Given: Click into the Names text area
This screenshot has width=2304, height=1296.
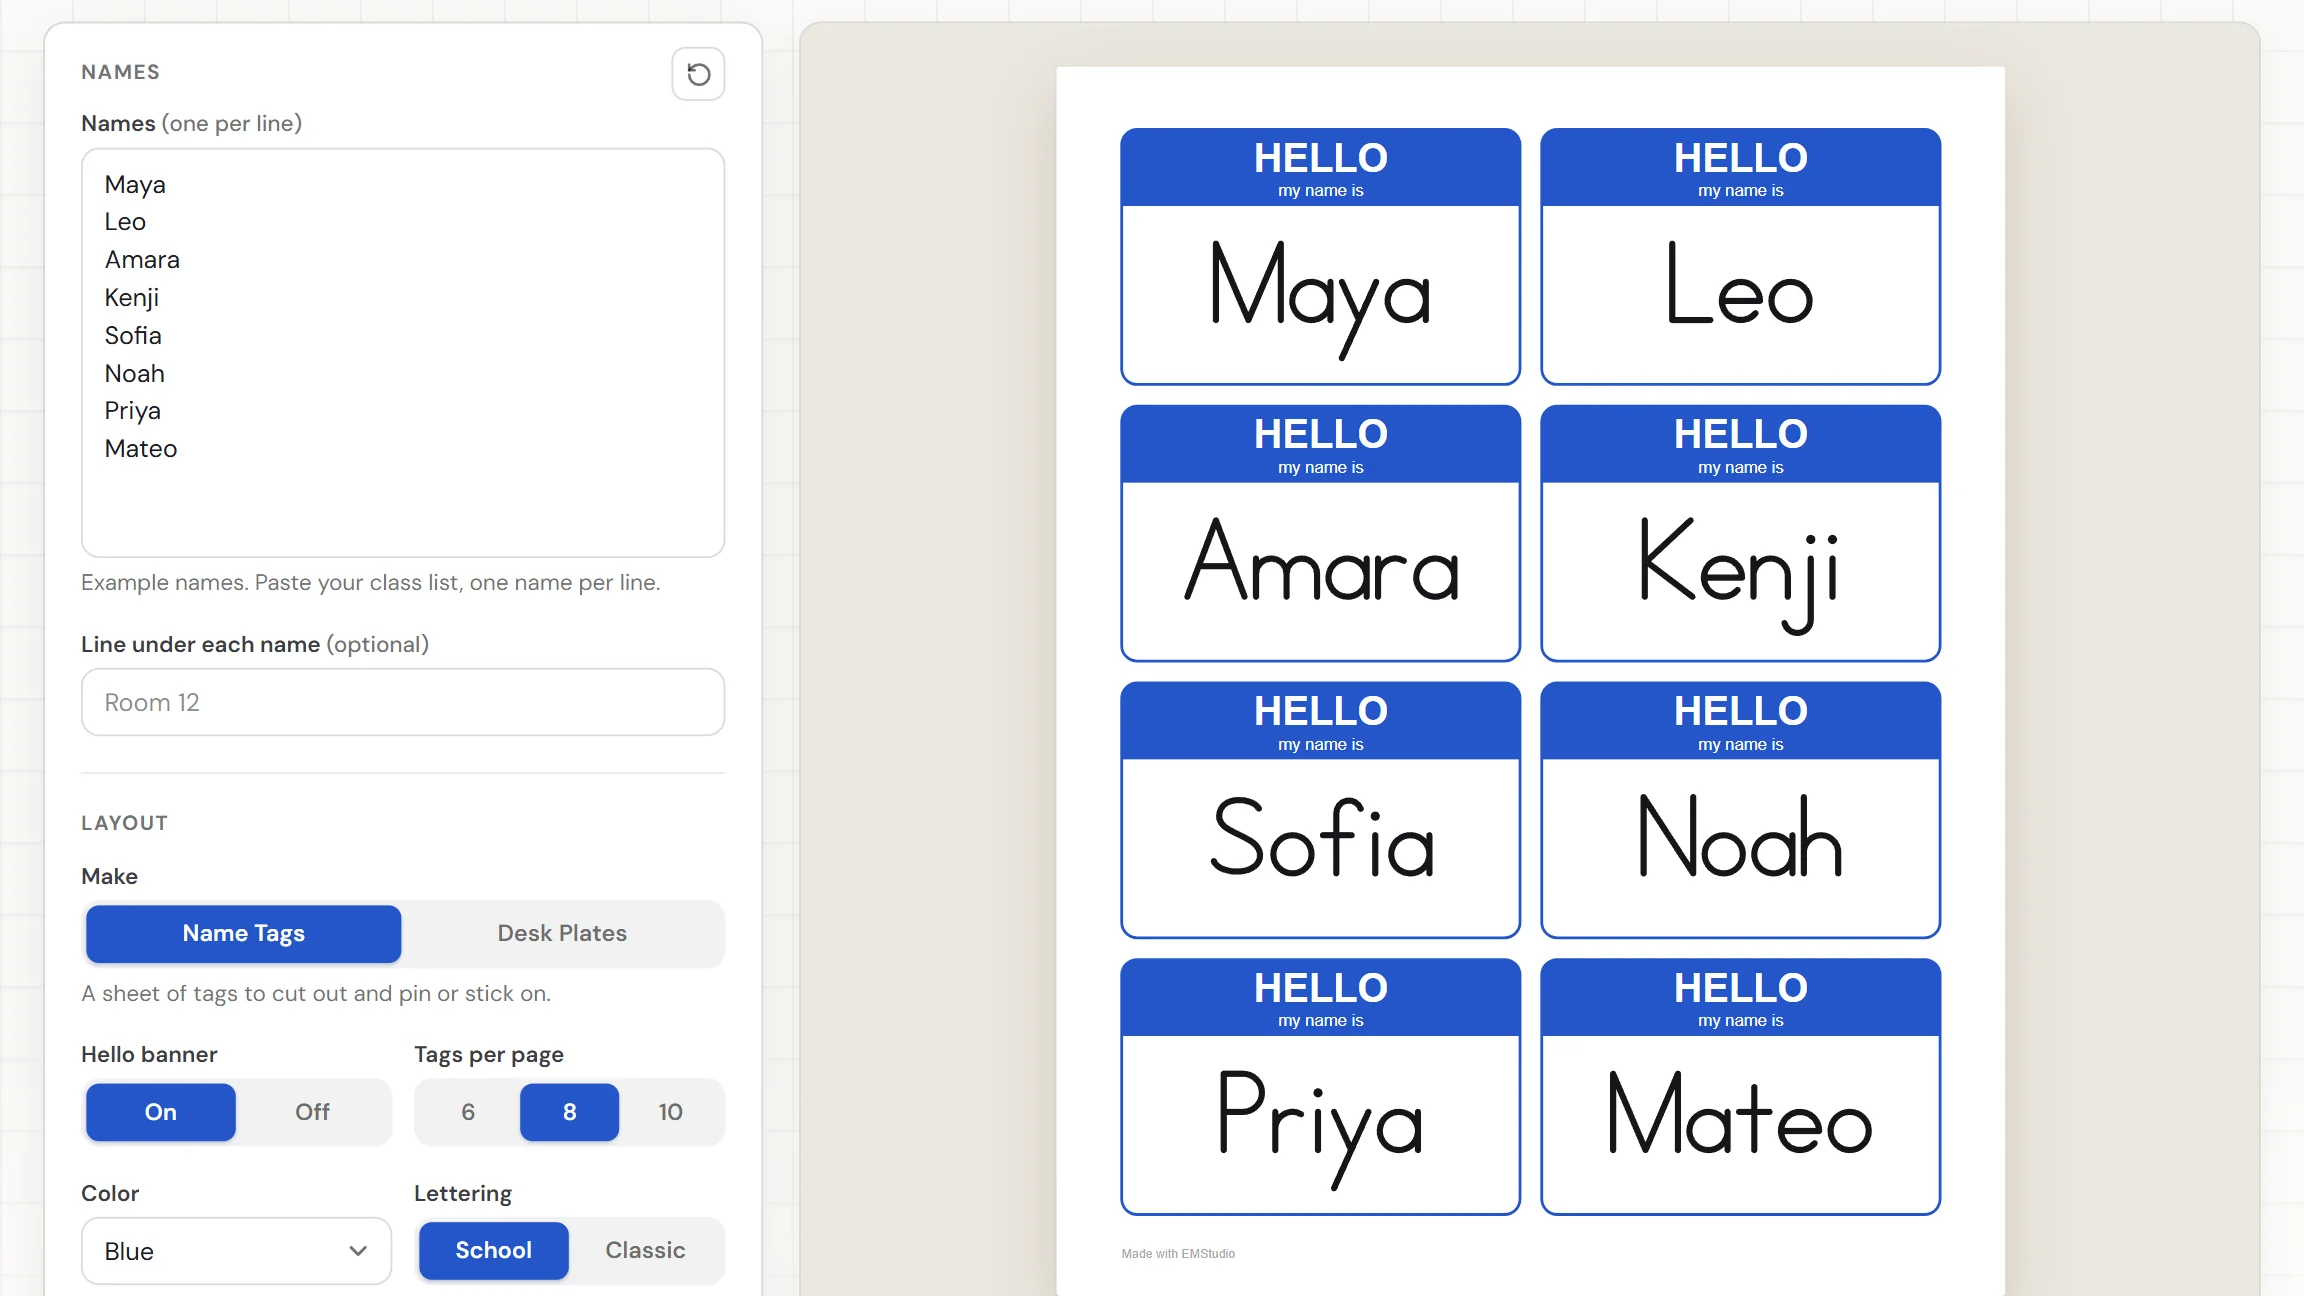Looking at the screenshot, I should [x=403, y=353].
